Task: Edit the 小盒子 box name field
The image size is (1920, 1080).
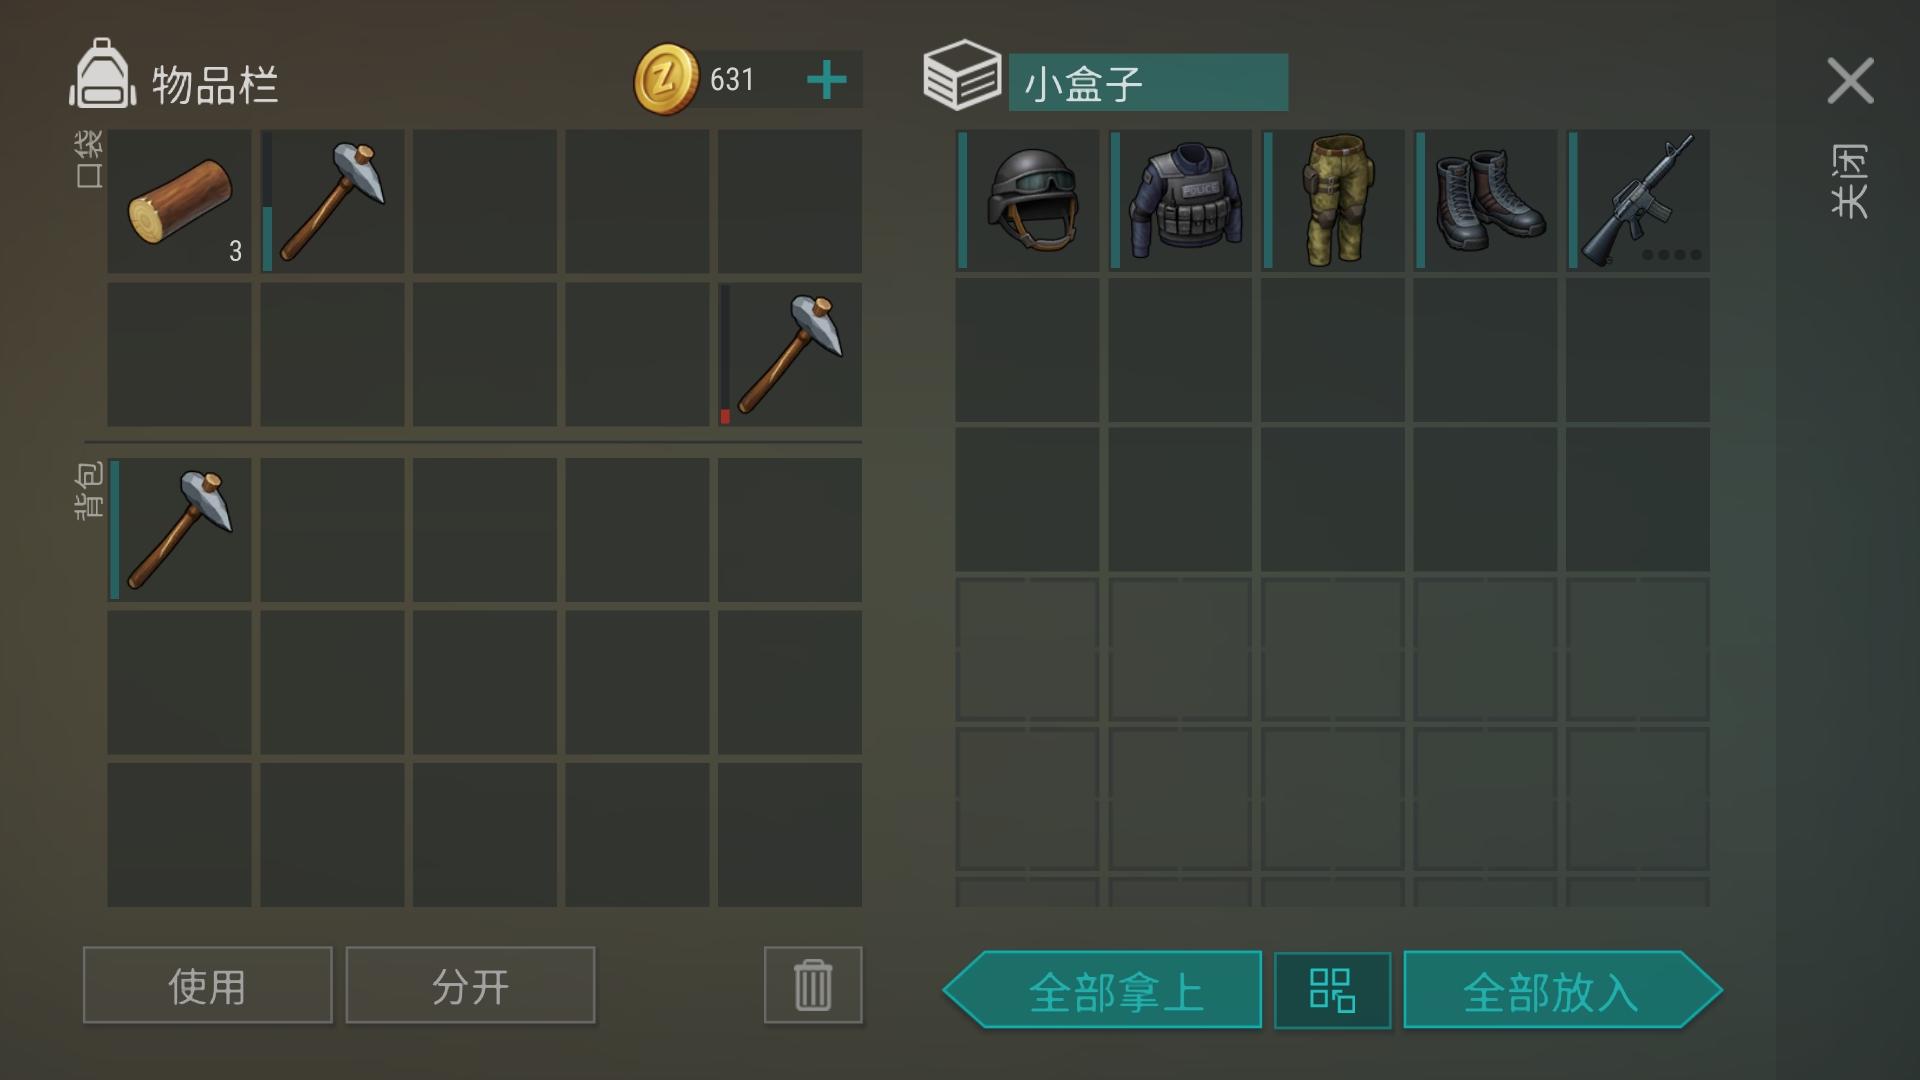Action: coord(1148,82)
